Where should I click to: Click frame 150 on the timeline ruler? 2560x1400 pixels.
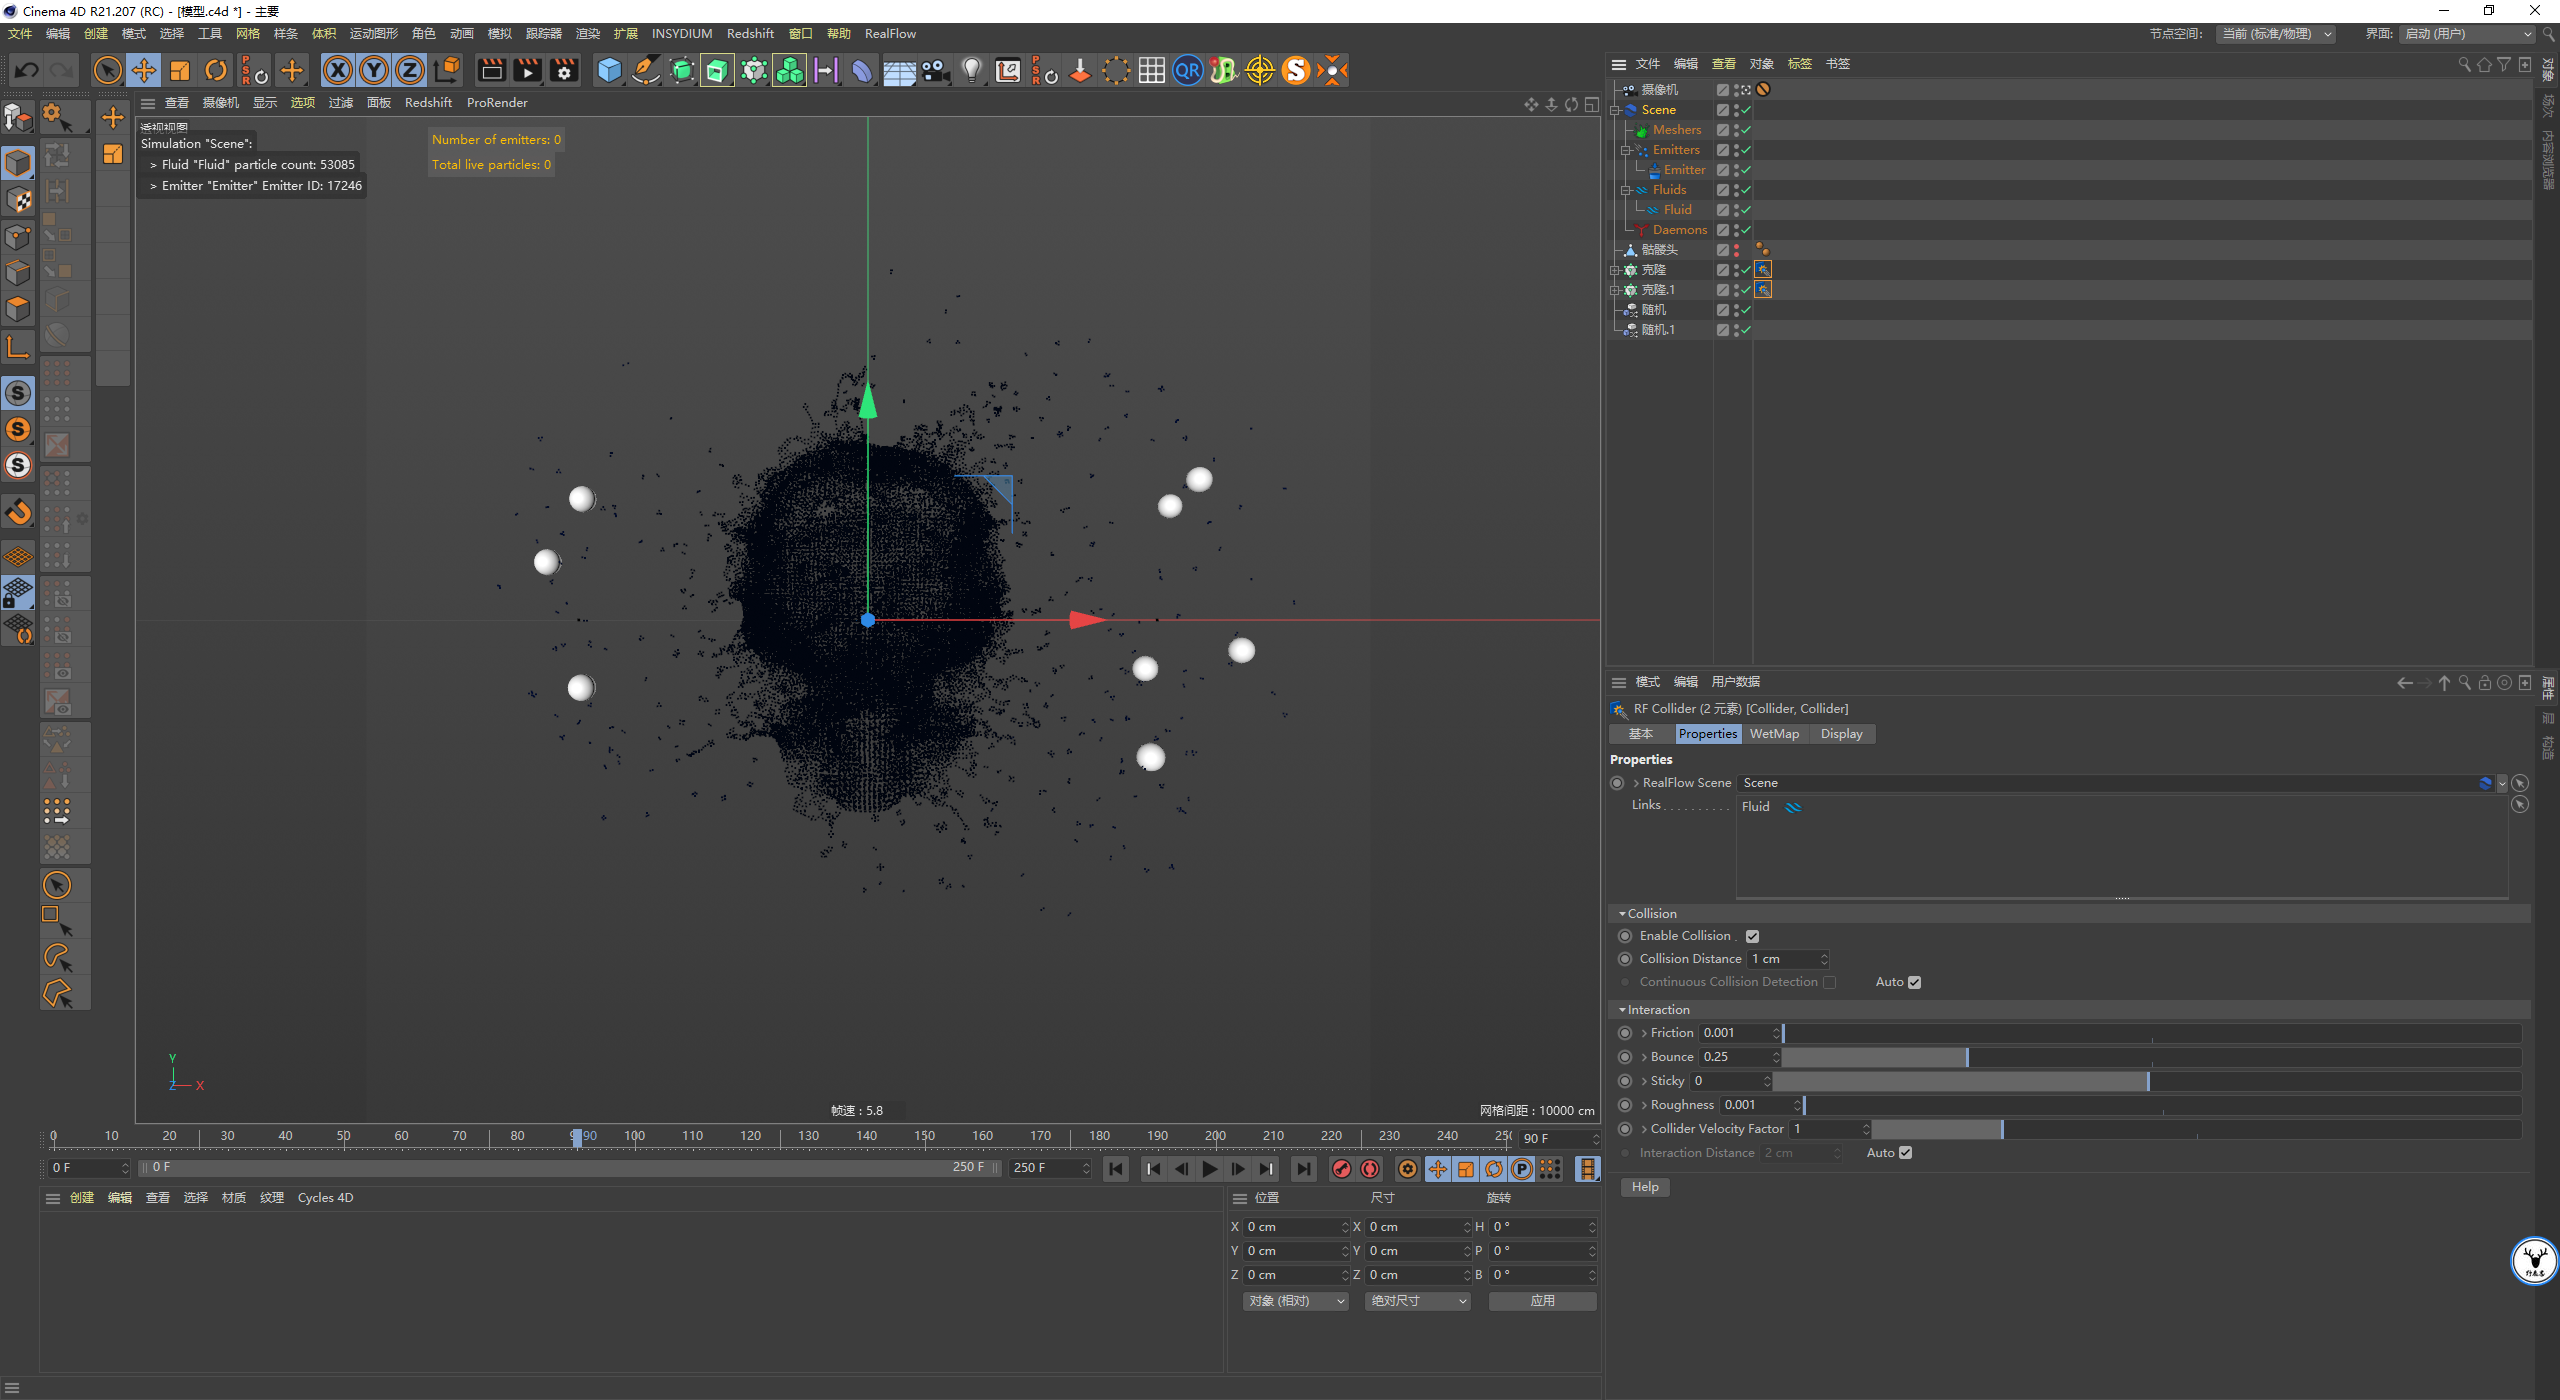tap(925, 1136)
